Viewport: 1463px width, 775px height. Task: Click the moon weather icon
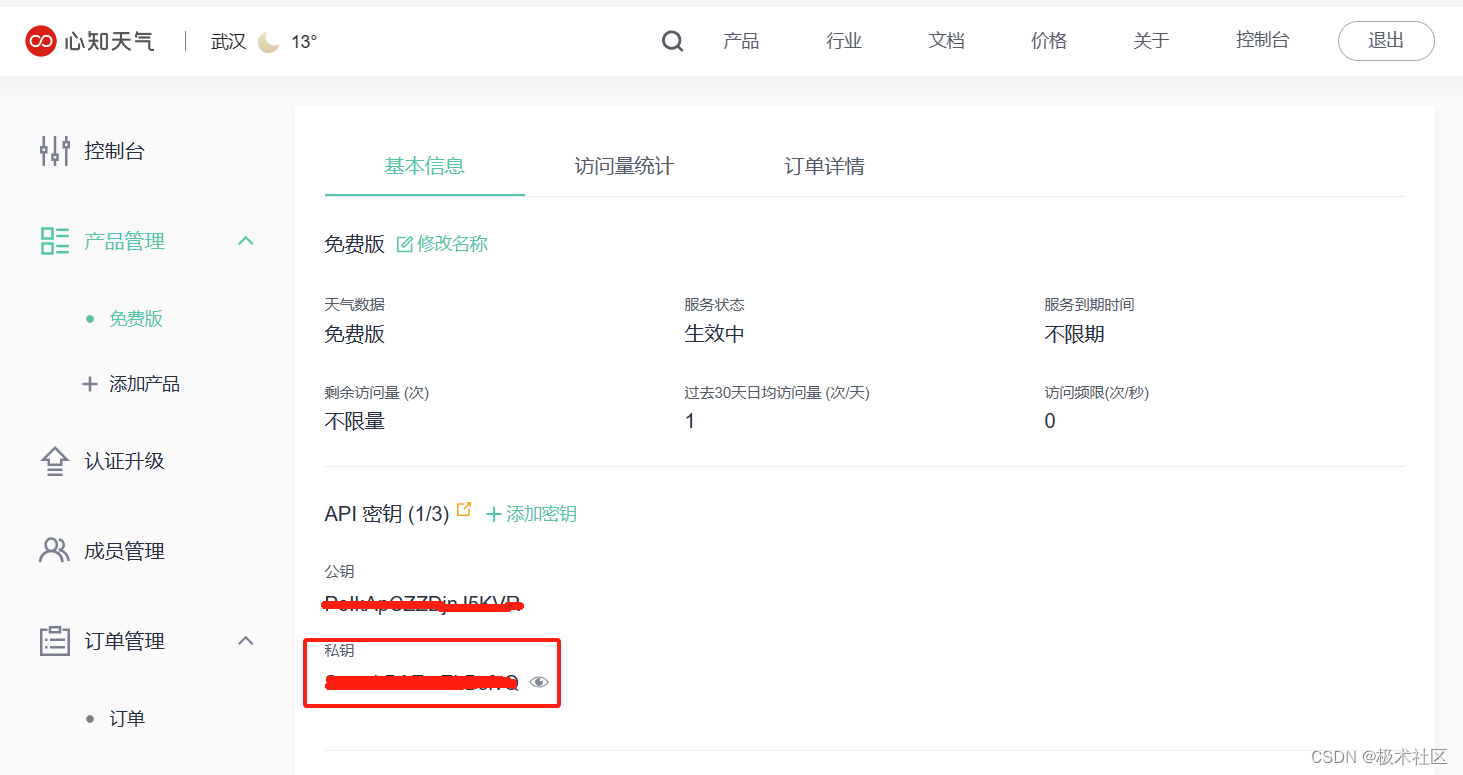[x=268, y=42]
